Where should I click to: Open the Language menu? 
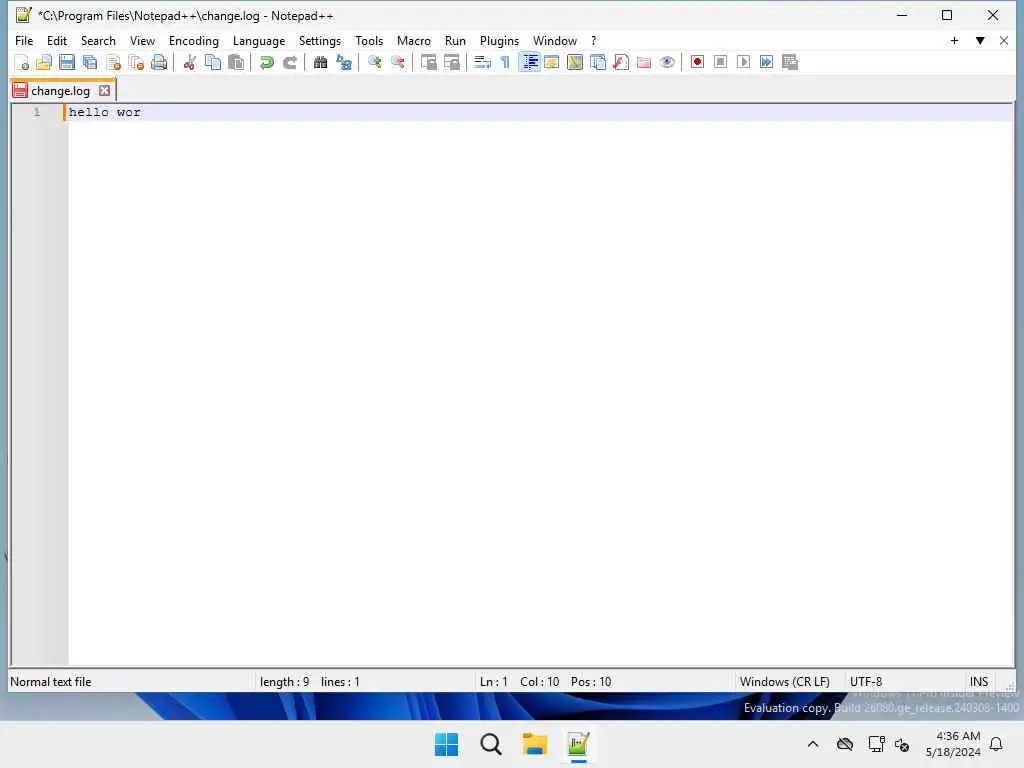pyautogui.click(x=259, y=40)
